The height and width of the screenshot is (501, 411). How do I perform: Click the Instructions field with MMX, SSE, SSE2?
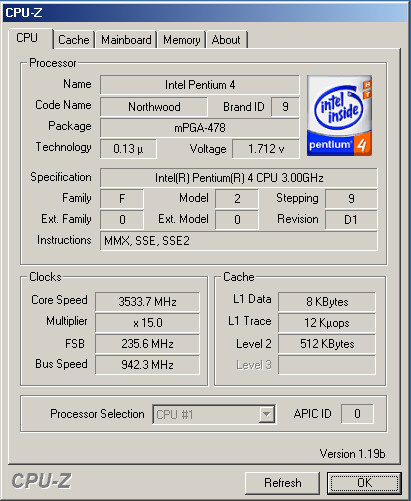(239, 241)
